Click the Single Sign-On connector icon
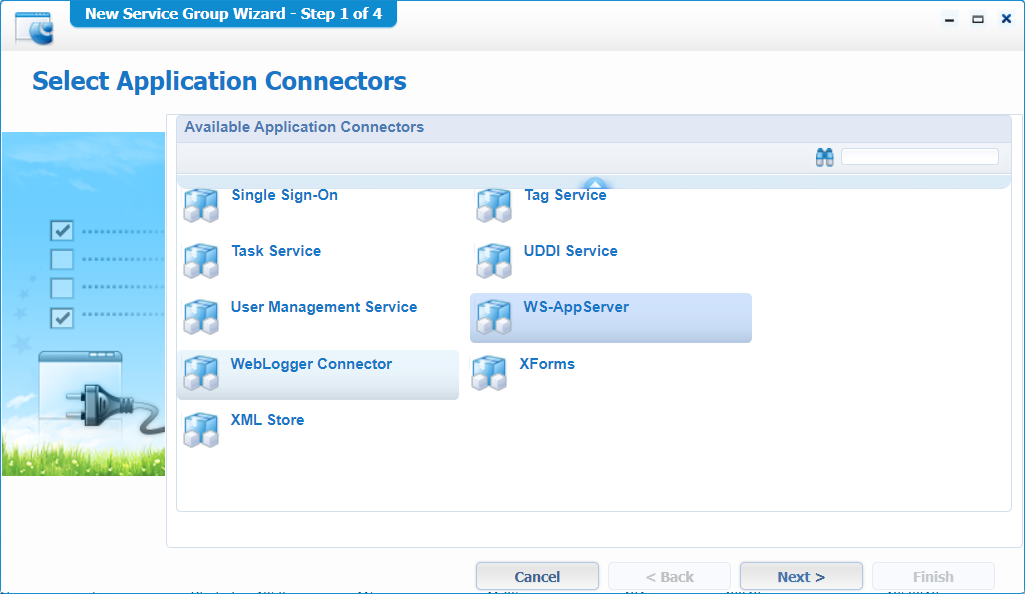Image resolution: width=1025 pixels, height=594 pixels. click(201, 205)
